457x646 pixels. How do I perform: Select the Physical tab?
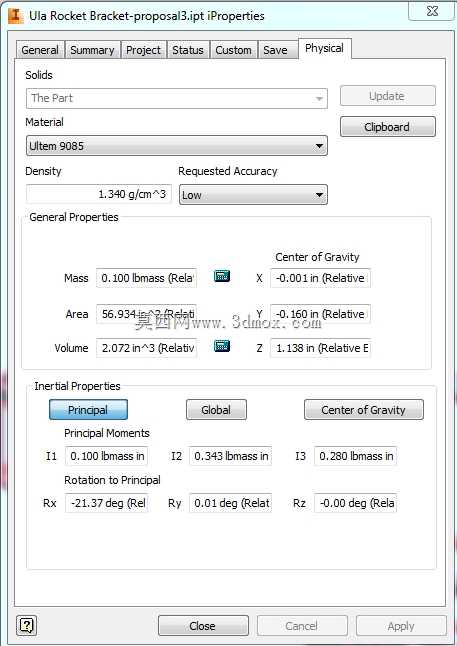coord(324,49)
